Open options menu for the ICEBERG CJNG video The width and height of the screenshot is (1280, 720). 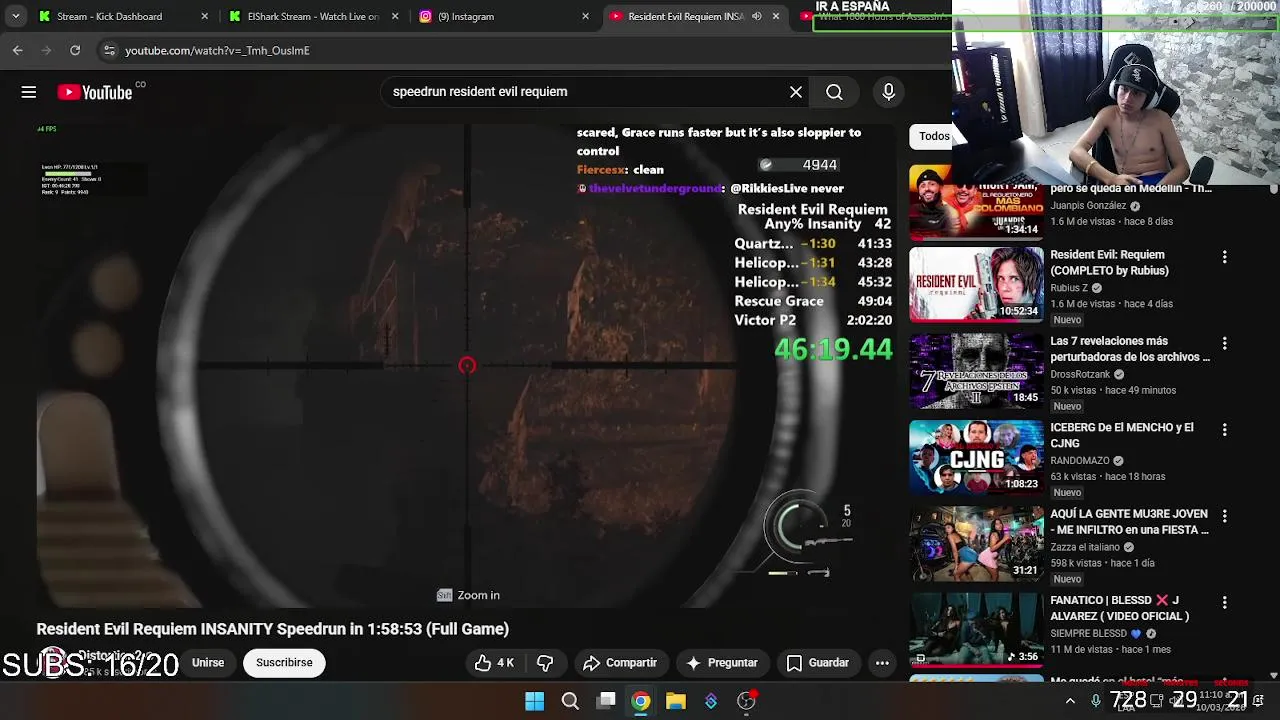(1224, 429)
